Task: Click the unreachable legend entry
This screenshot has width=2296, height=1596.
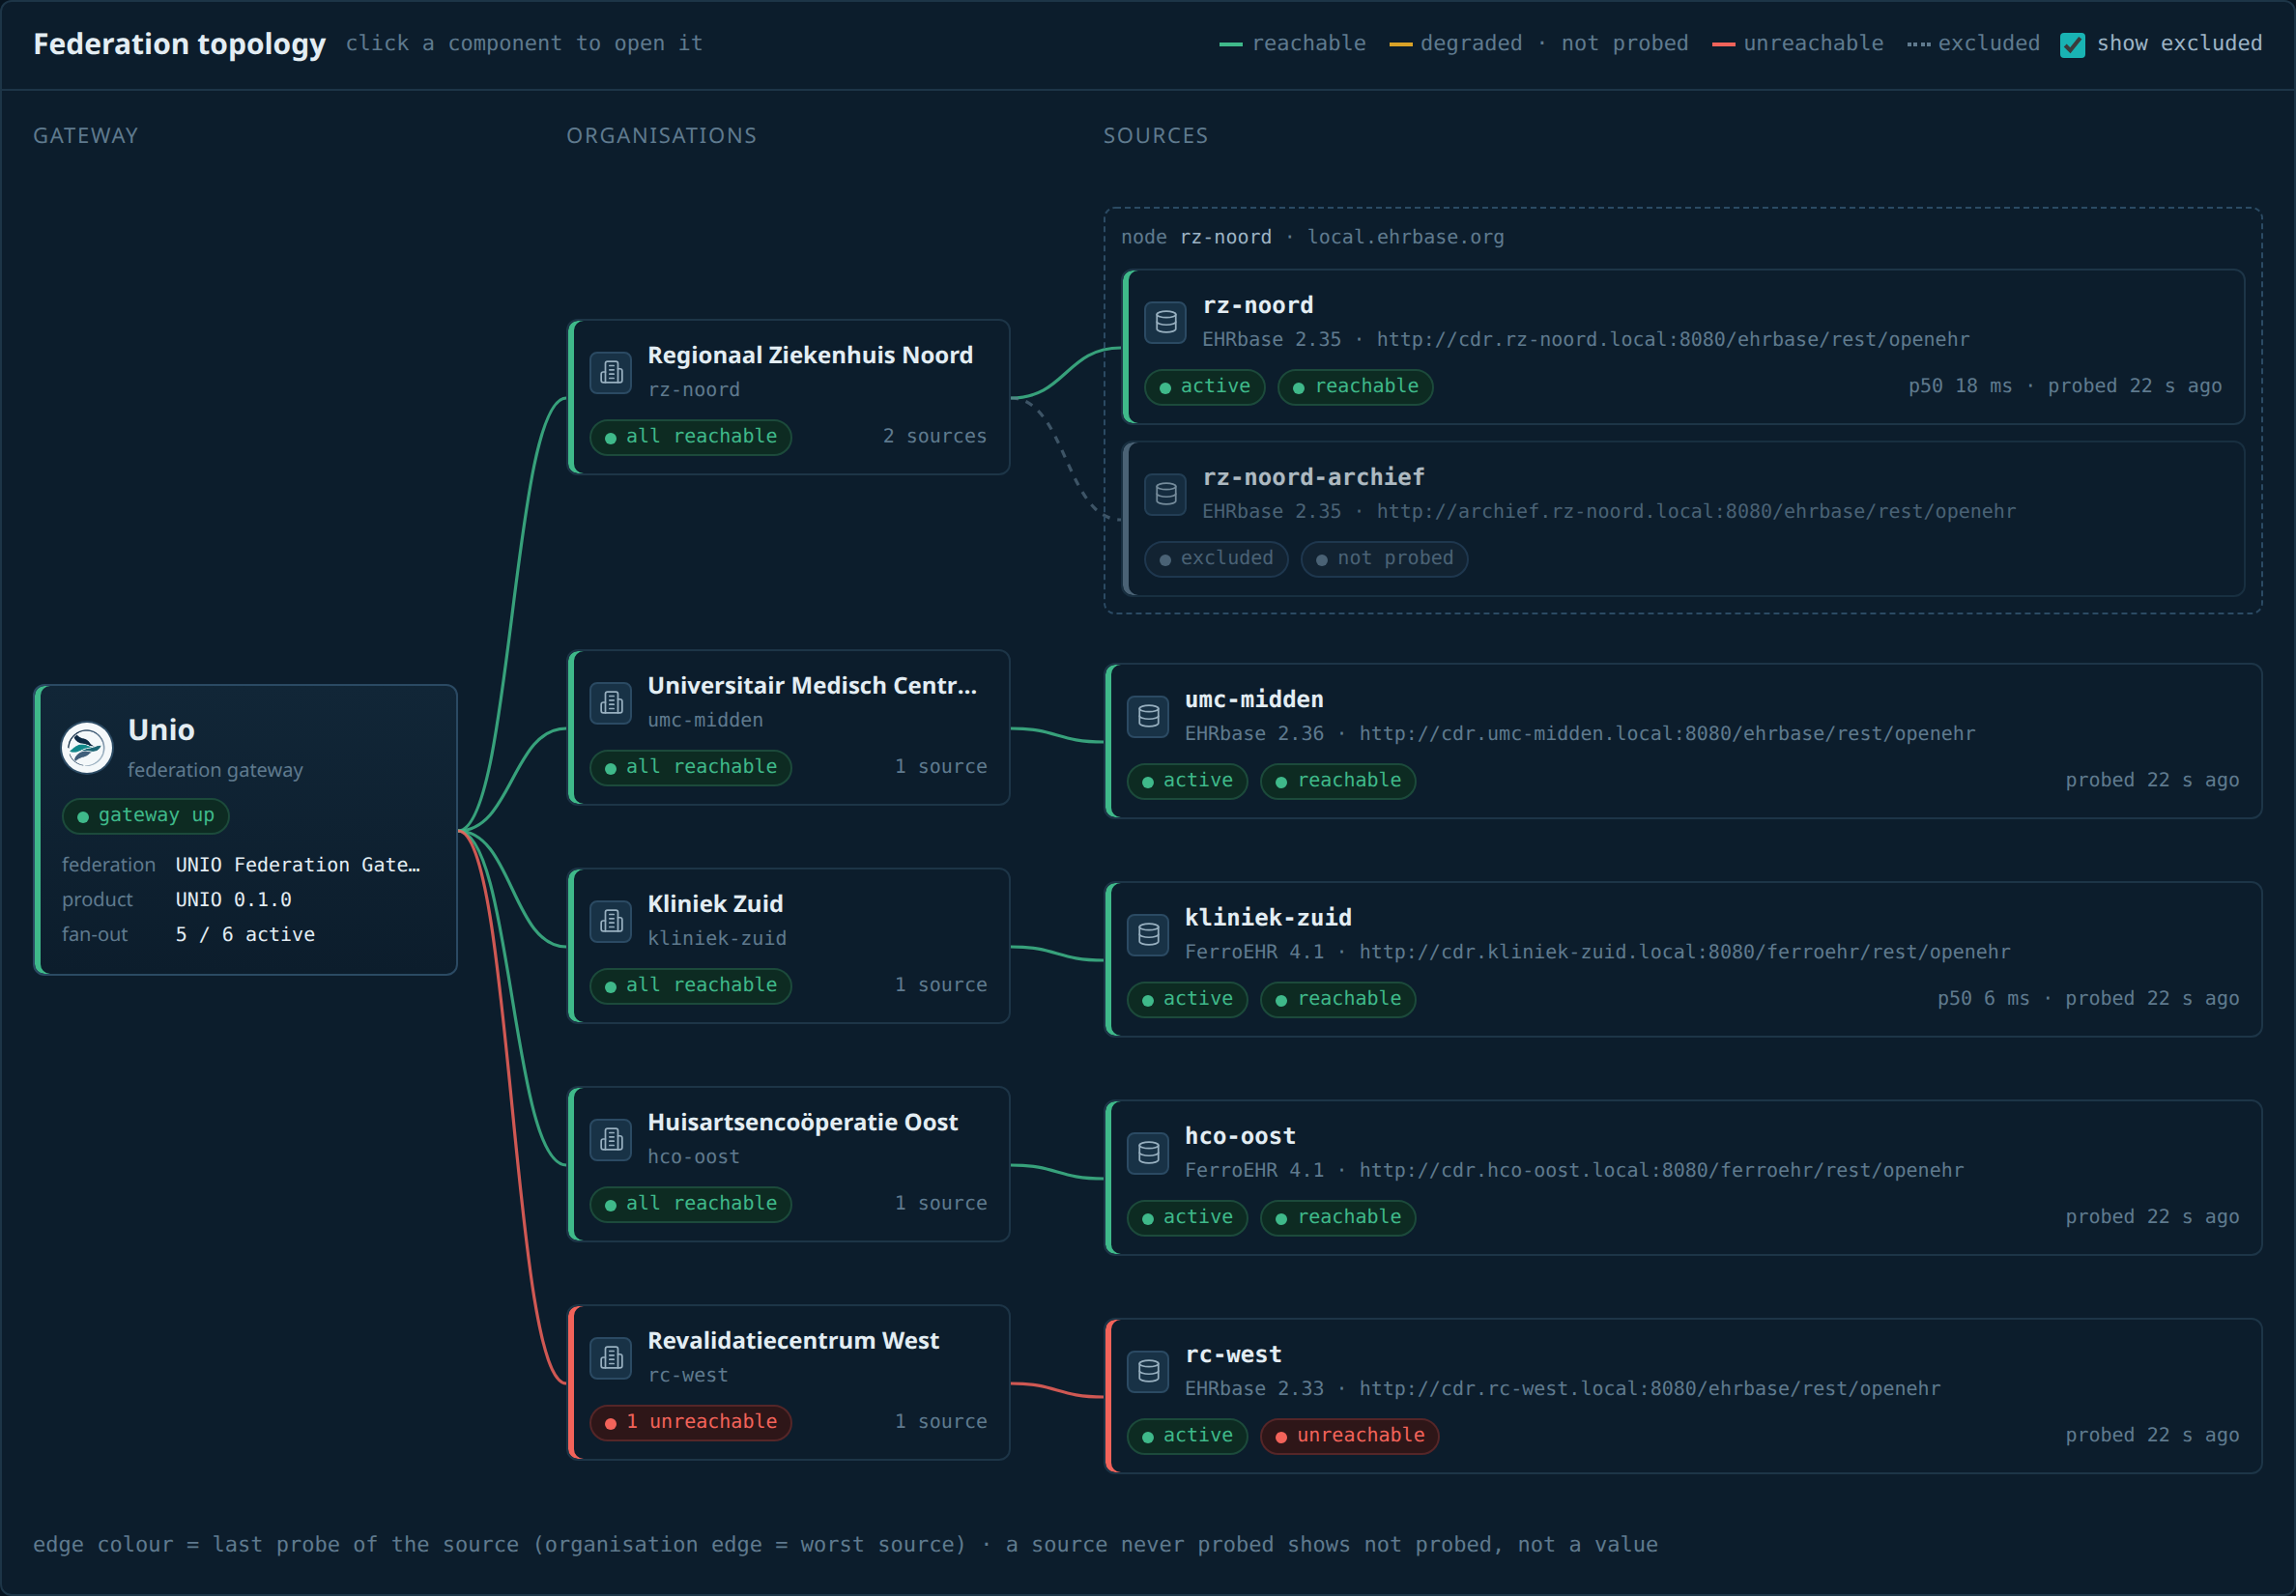Action: tap(1797, 44)
